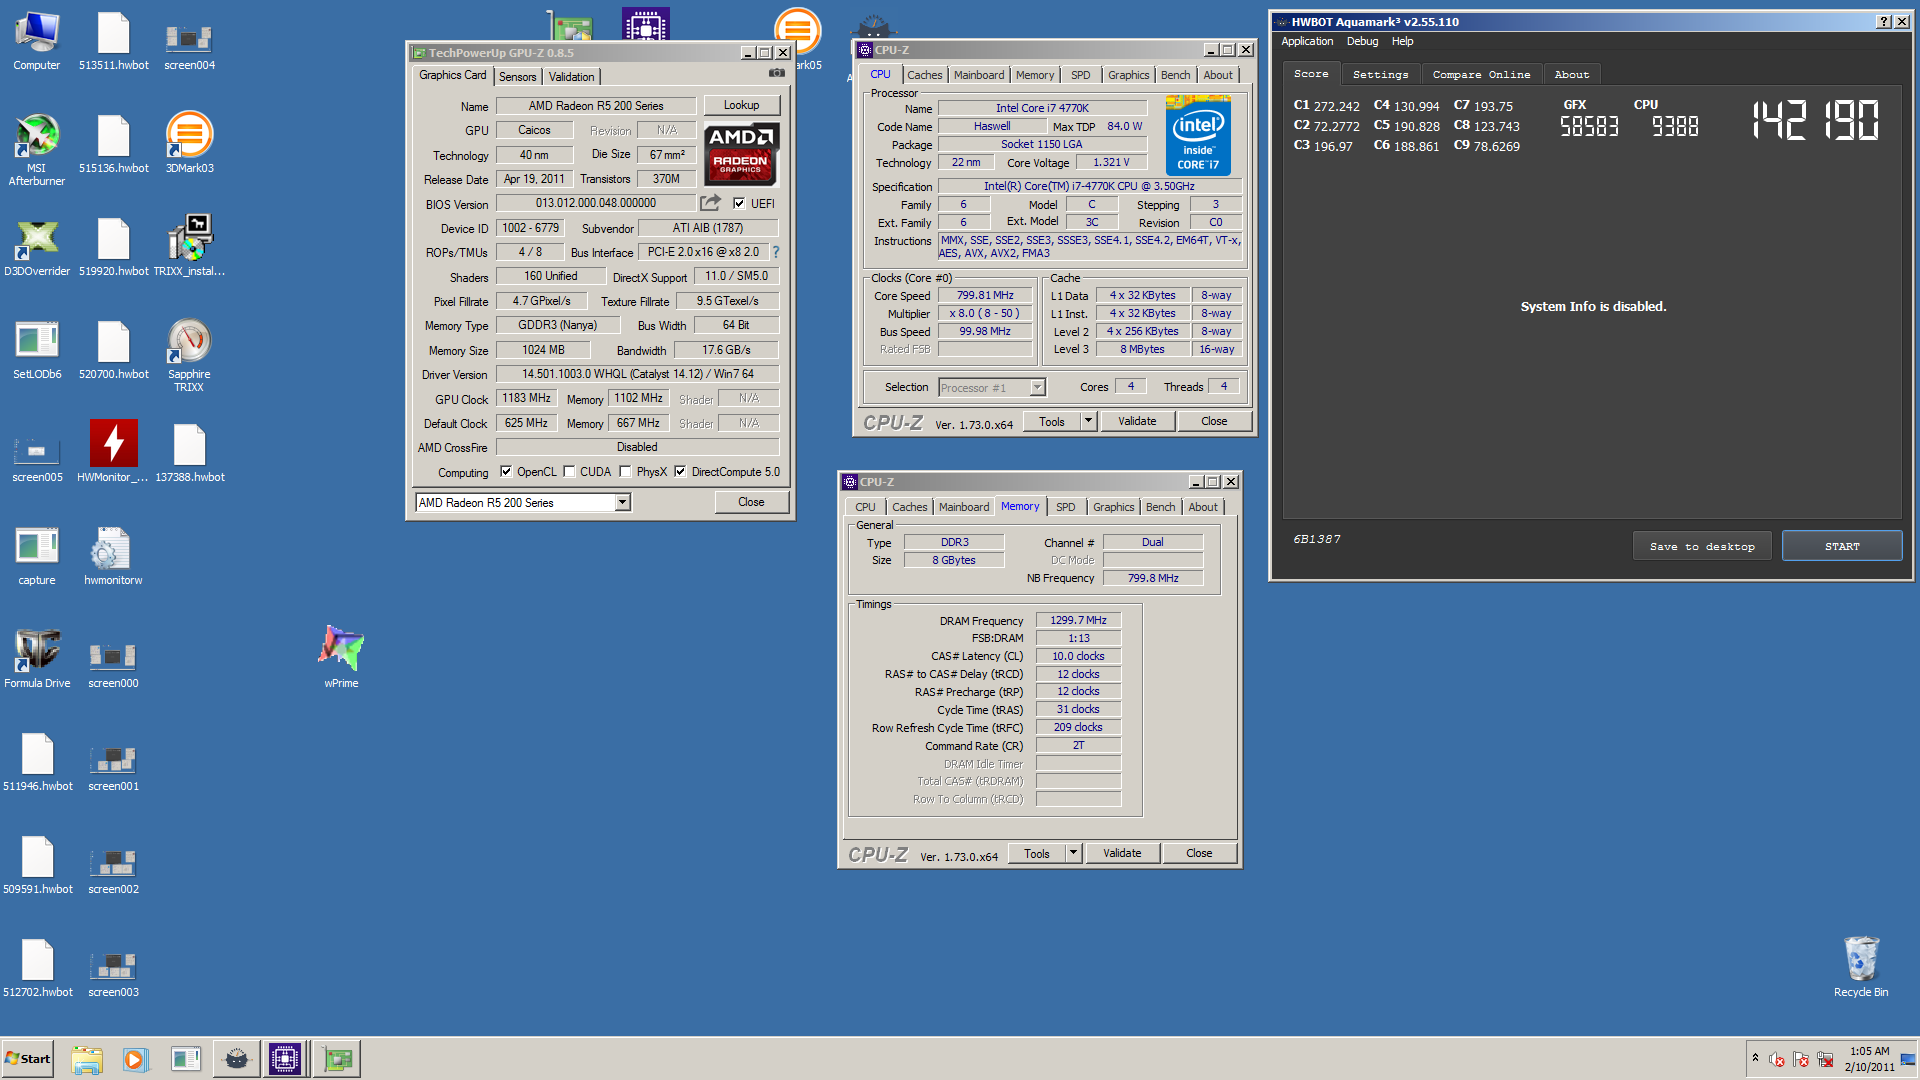The width and height of the screenshot is (1920, 1080).
Task: Open hwmonitorw desktop icon
Action: click(113, 556)
